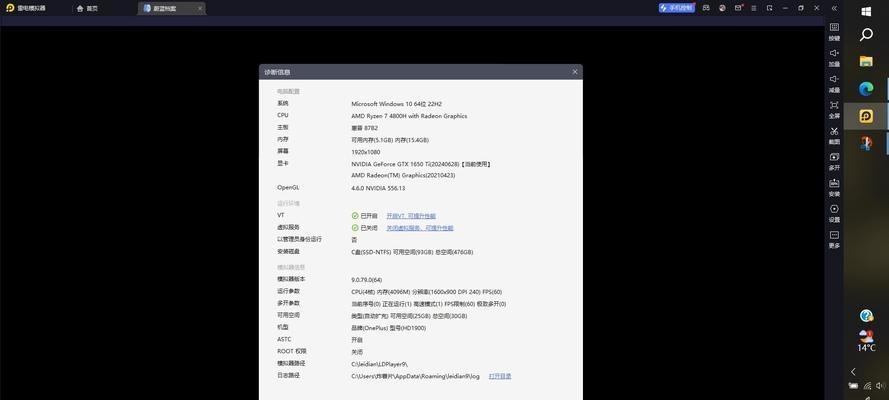Viewport: 889px width, 400px height.
Task: Click the CPU(4核) 内存(4096M) parameters row
Action: (x=426, y=292)
